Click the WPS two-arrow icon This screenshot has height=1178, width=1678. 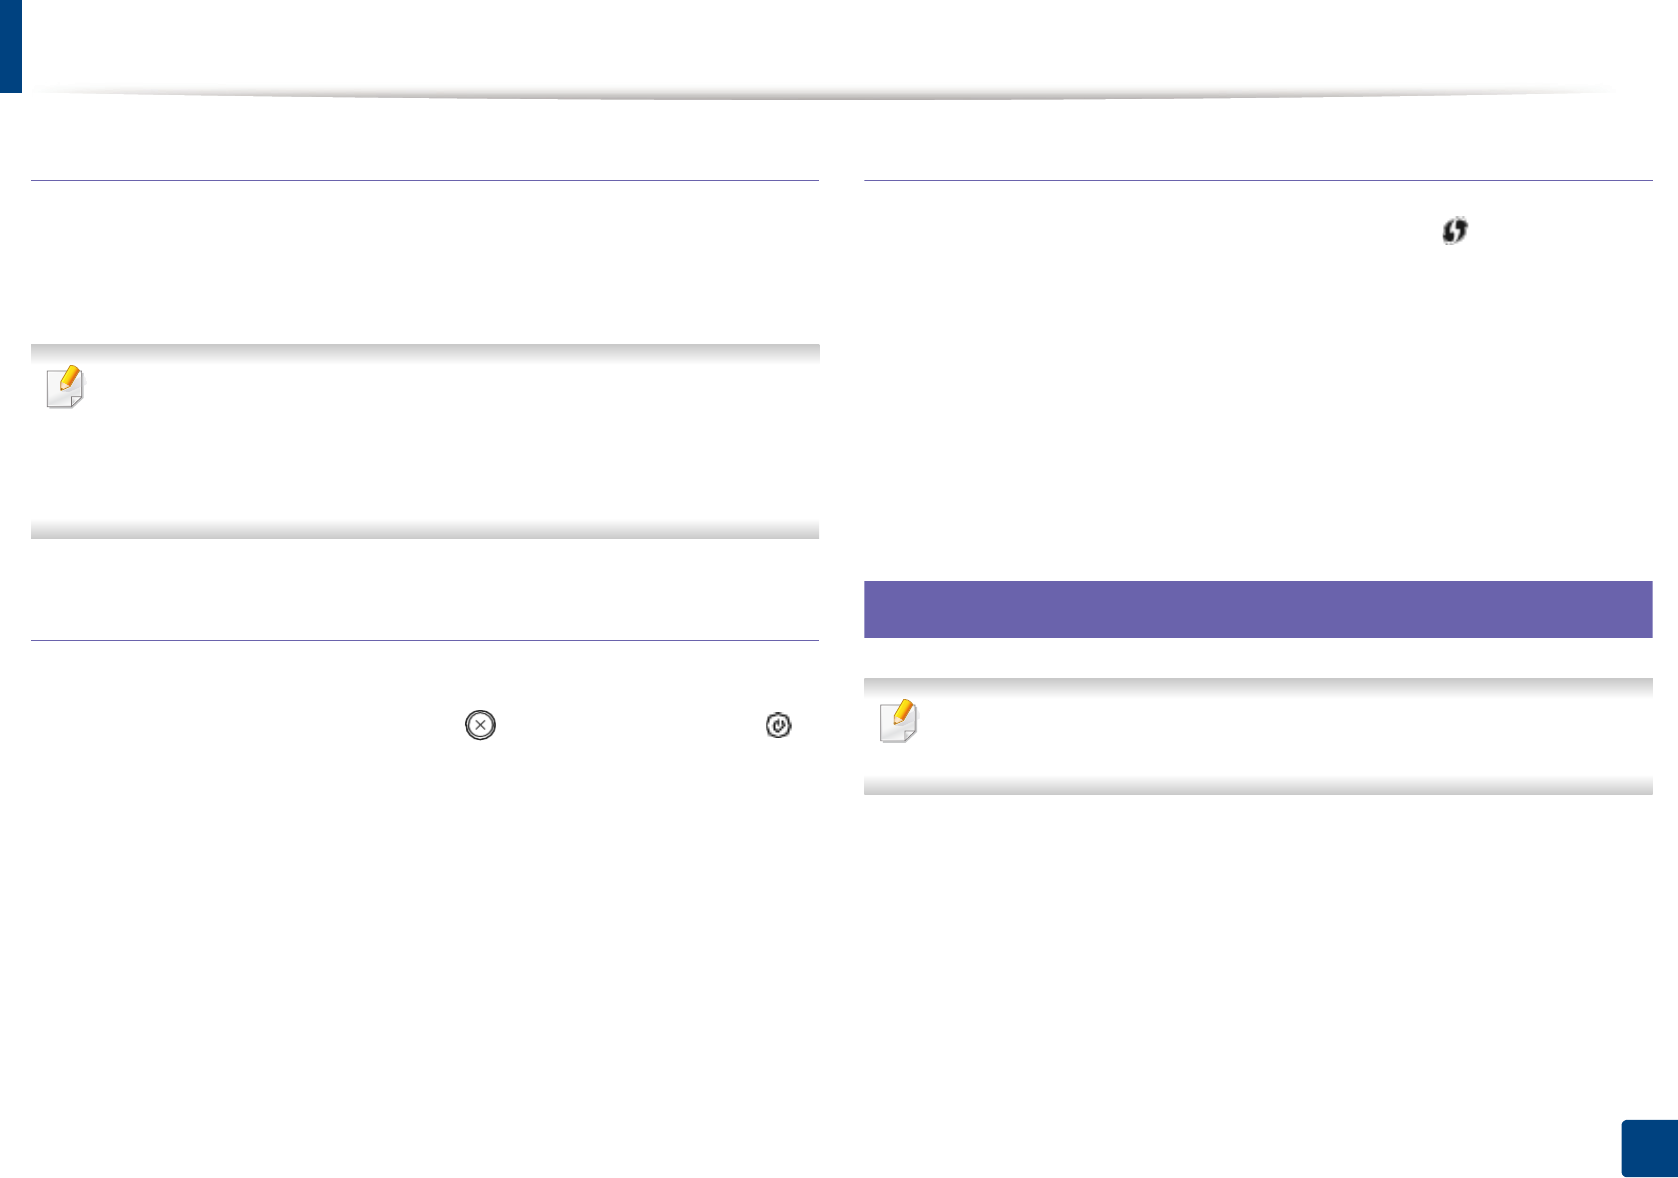click(1454, 231)
